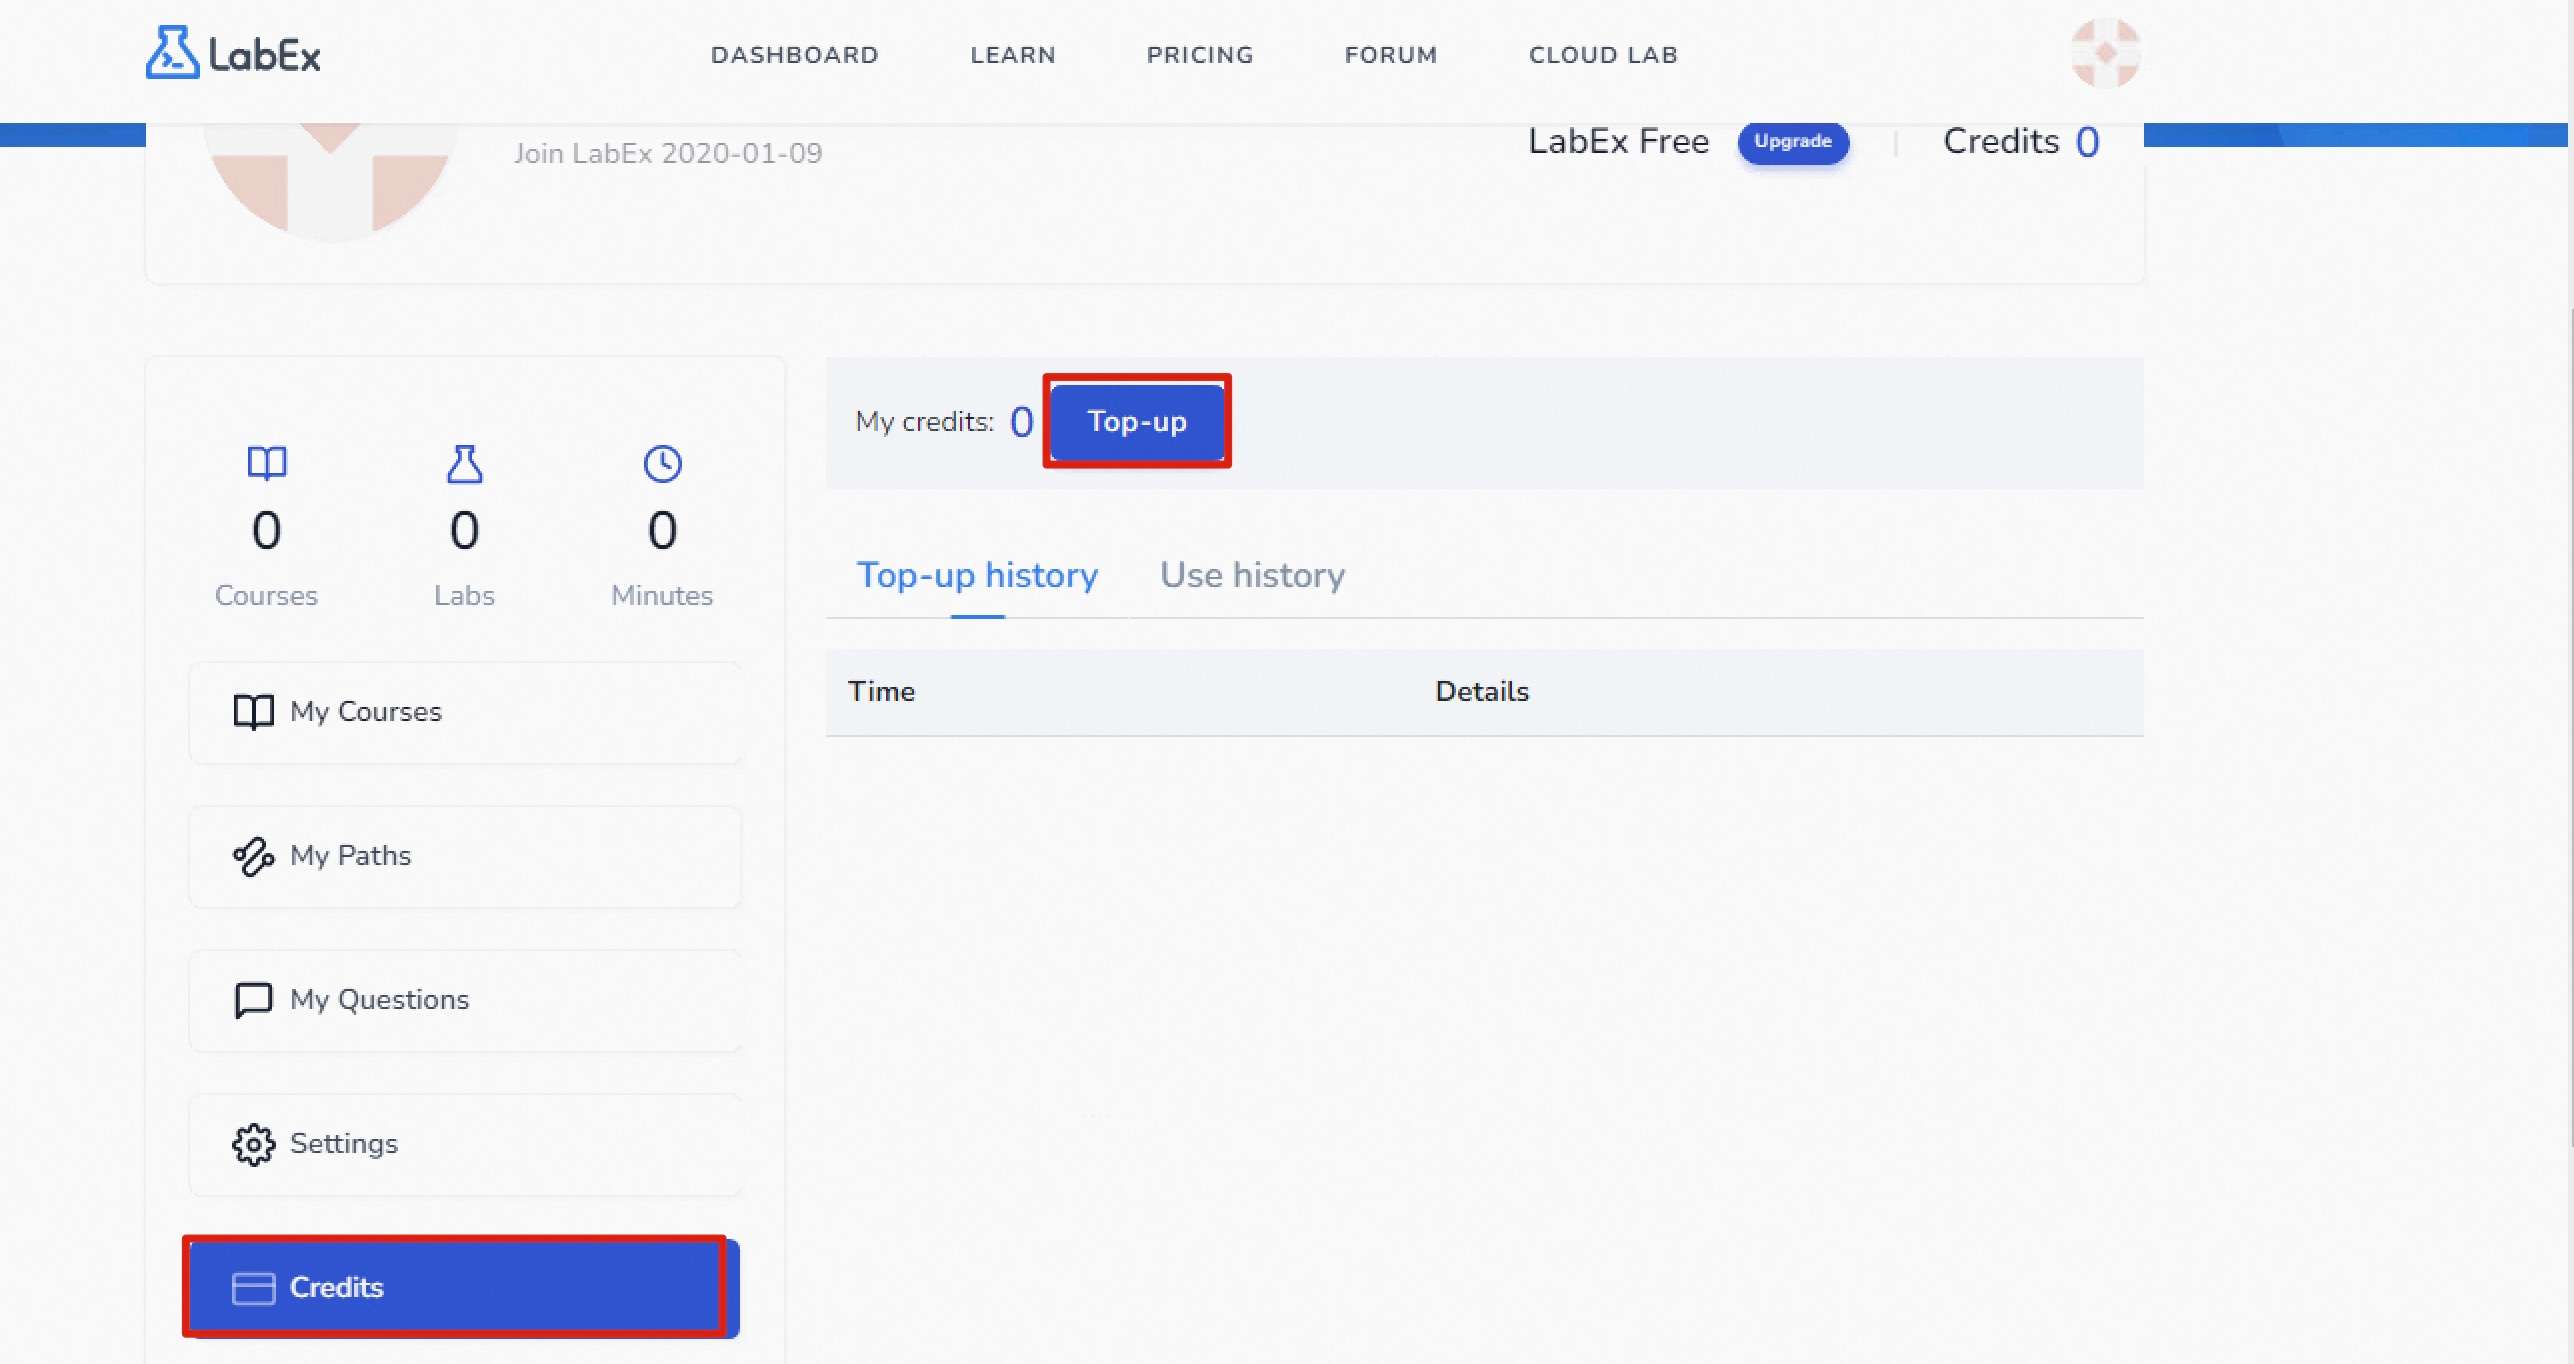Image resolution: width=2574 pixels, height=1364 pixels.
Task: Click the LabEx flask logo
Action: tap(173, 53)
